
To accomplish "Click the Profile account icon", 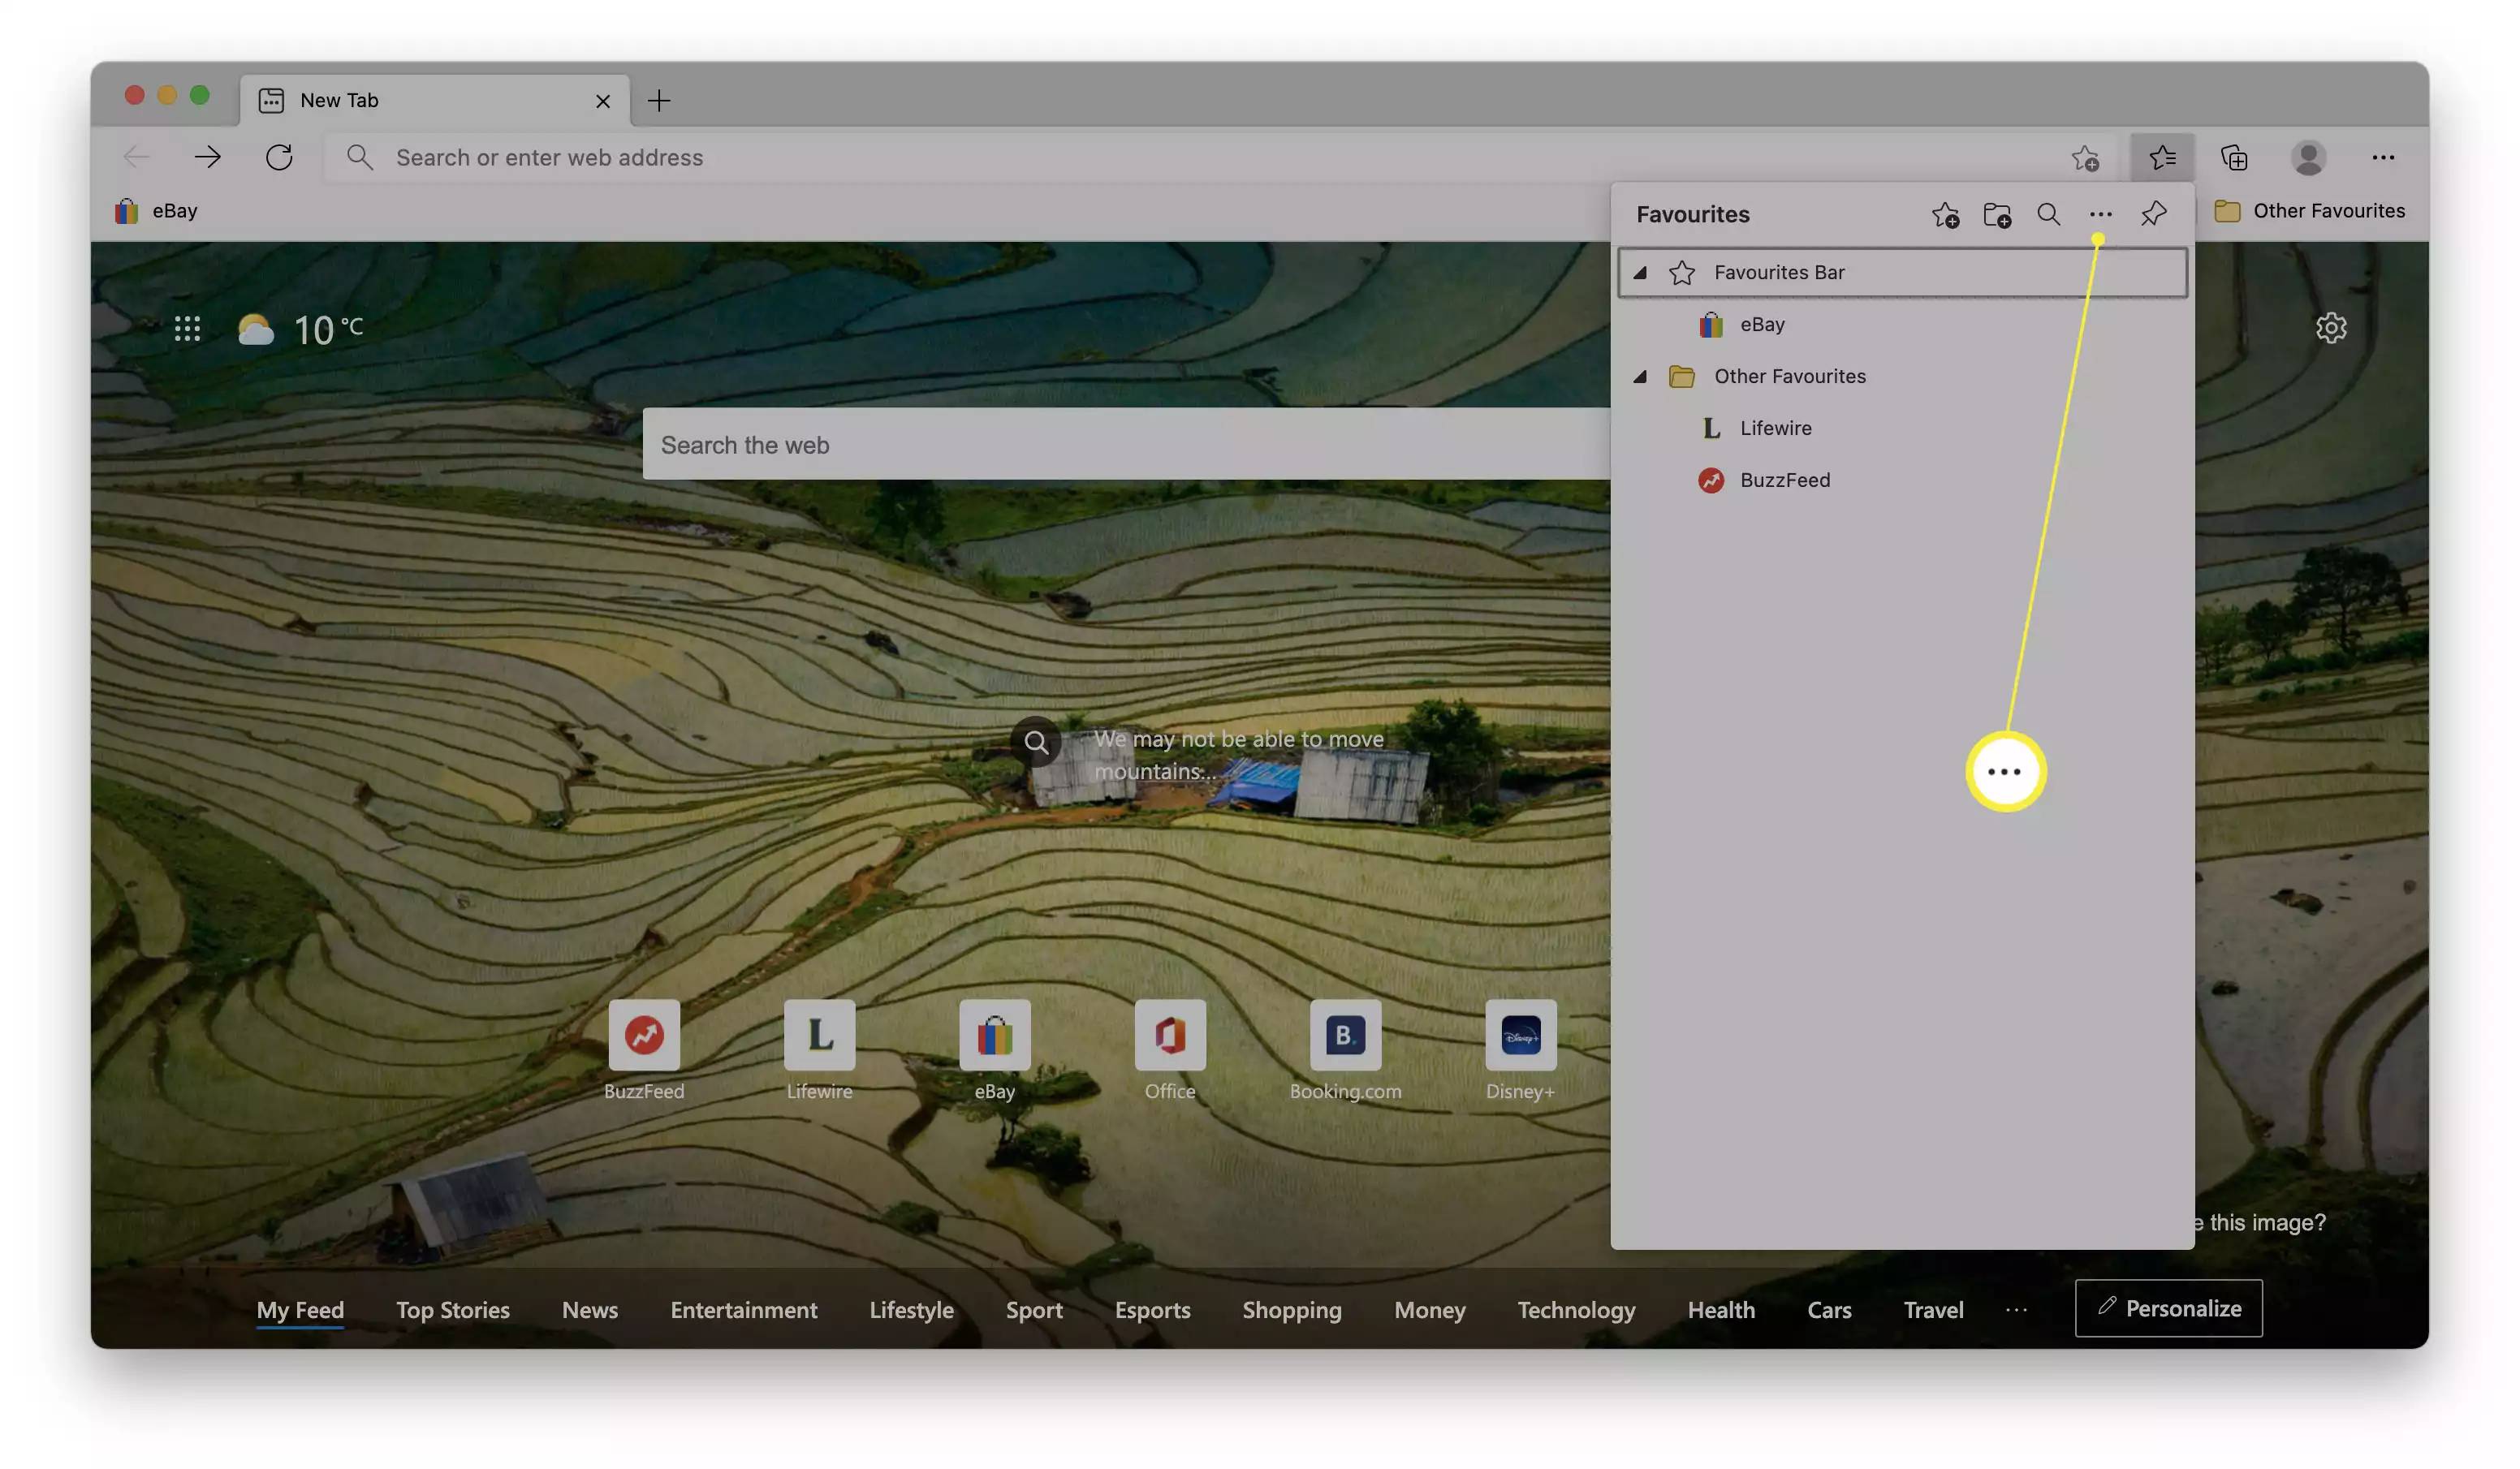I will 2308,157.
